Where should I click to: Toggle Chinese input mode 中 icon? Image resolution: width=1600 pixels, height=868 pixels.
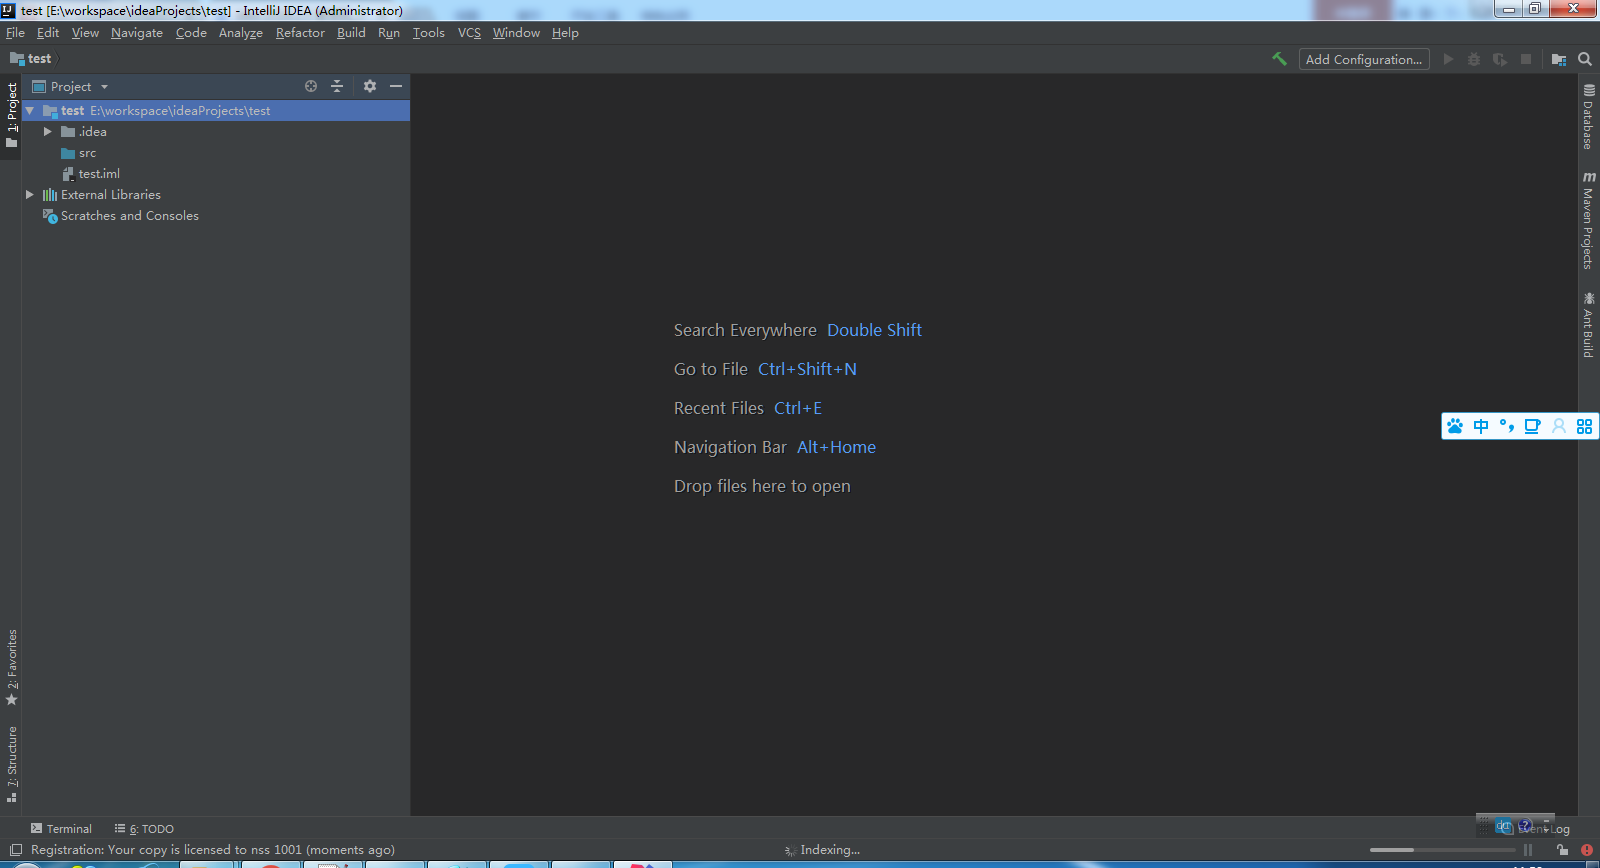coord(1481,426)
